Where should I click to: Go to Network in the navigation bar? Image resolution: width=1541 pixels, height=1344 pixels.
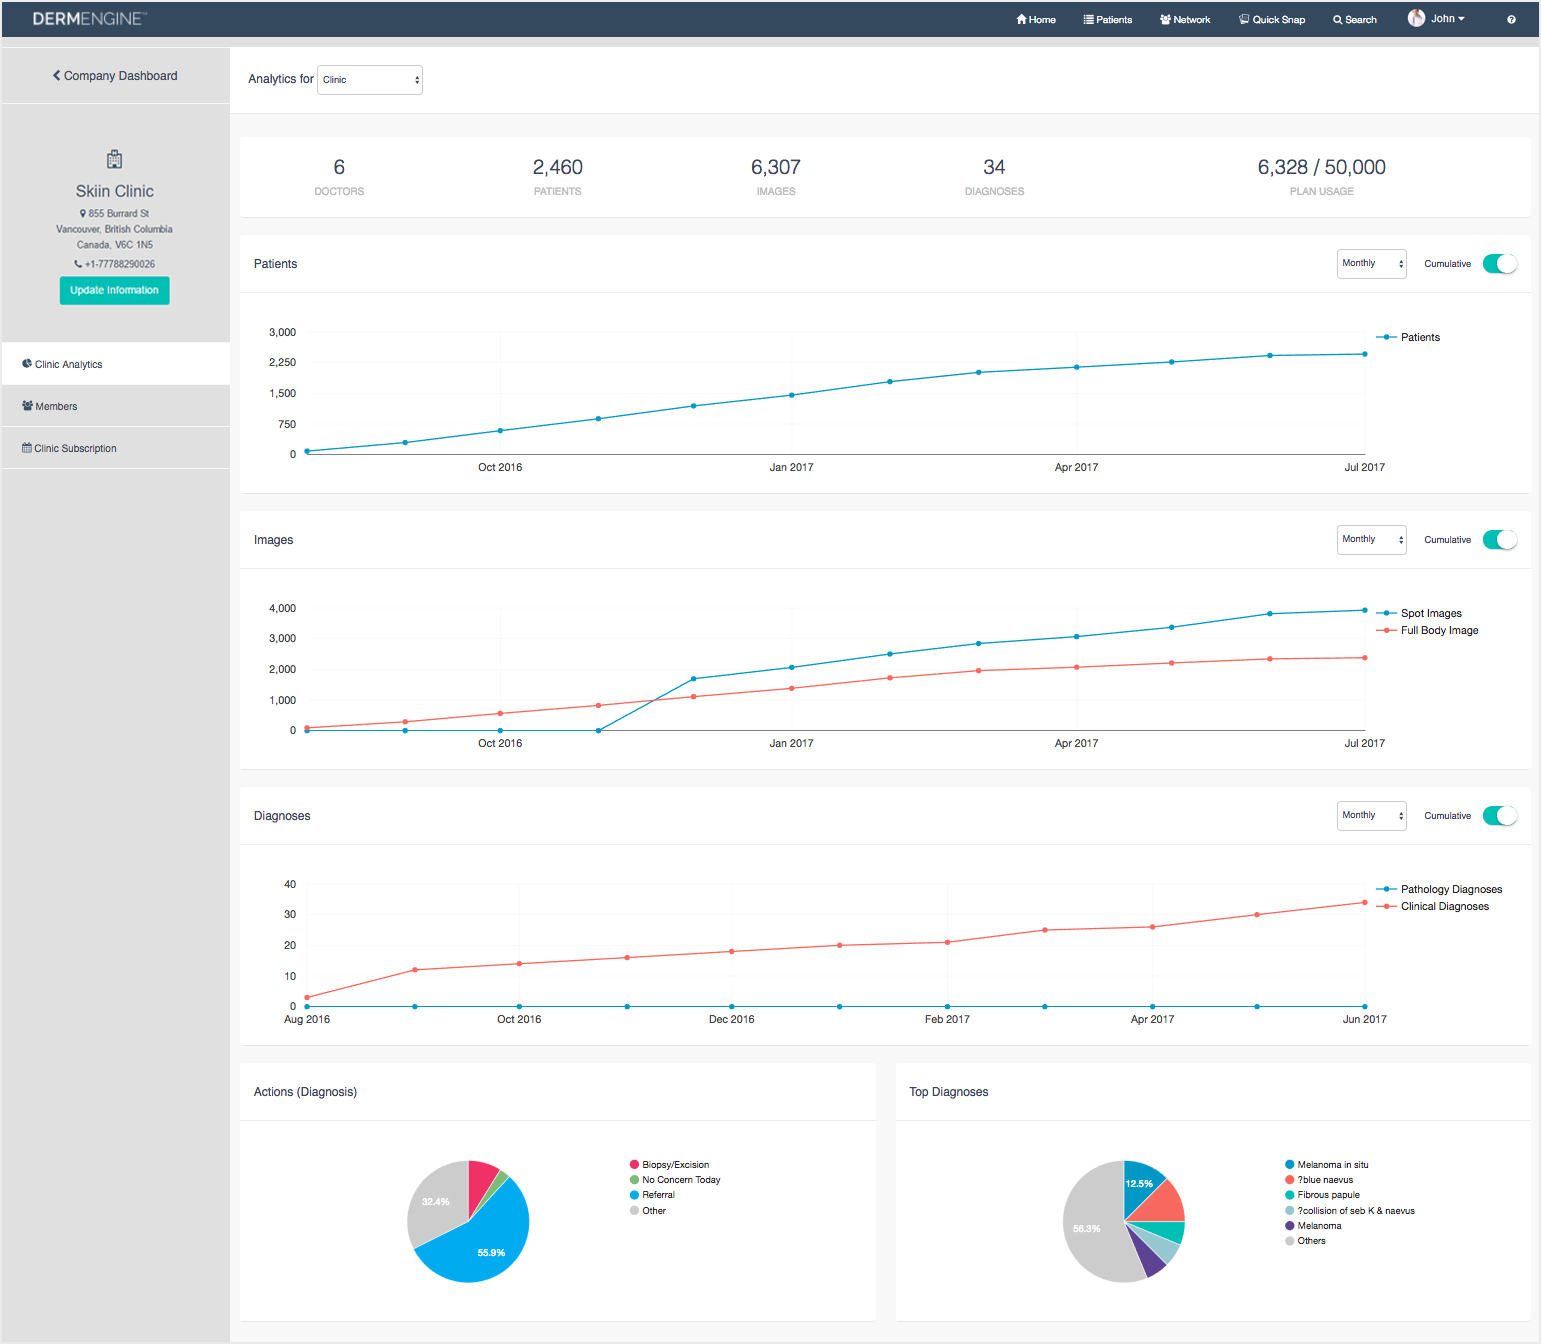[x=1185, y=20]
